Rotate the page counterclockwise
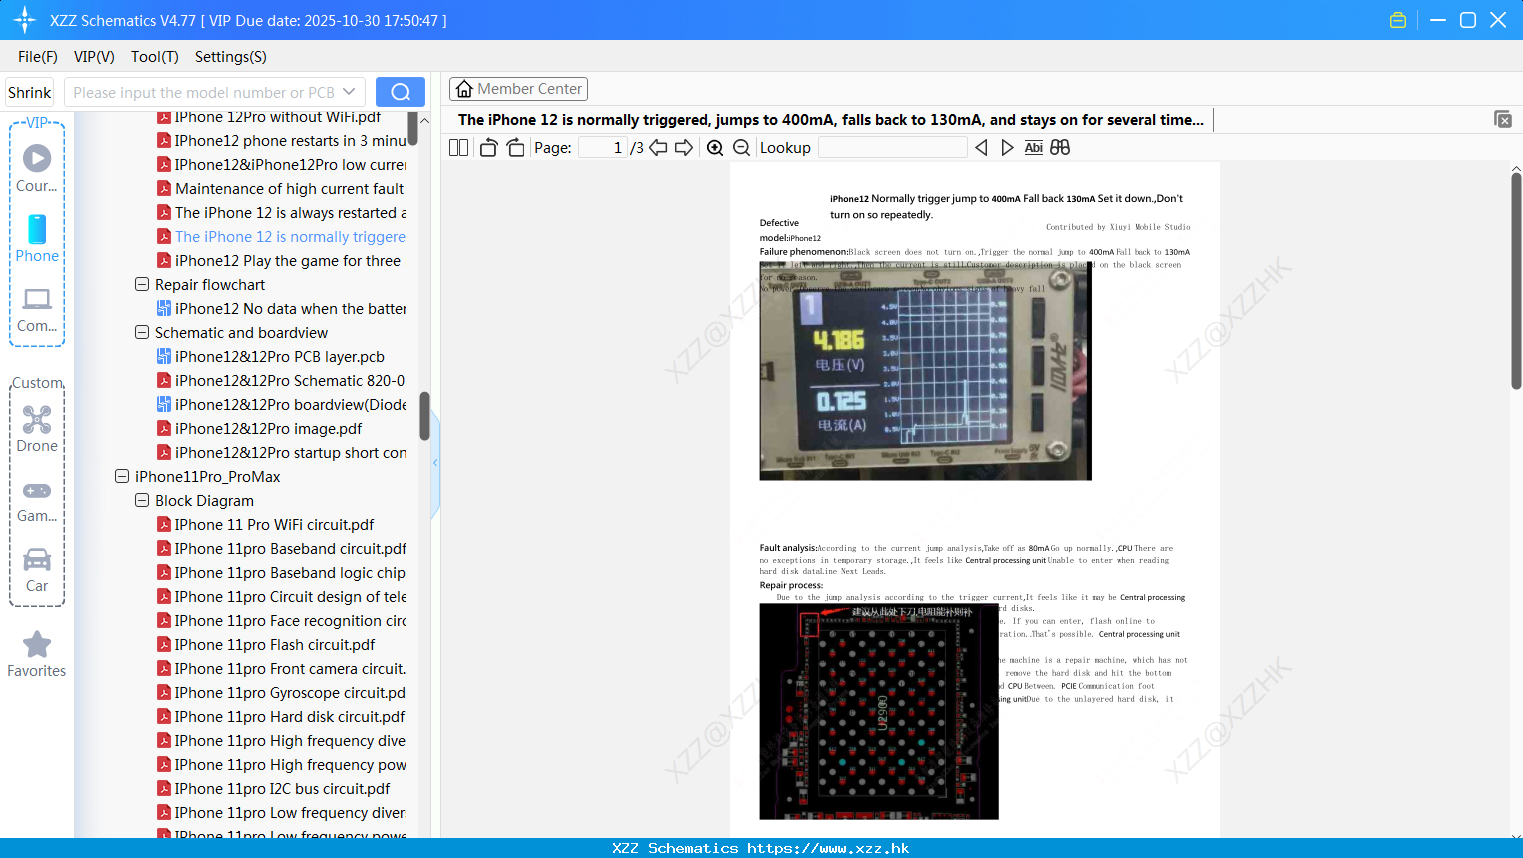 (488, 148)
